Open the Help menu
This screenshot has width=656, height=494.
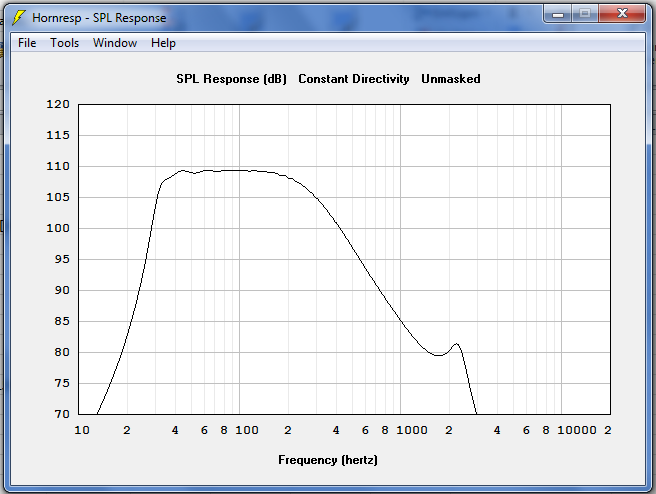pos(163,43)
